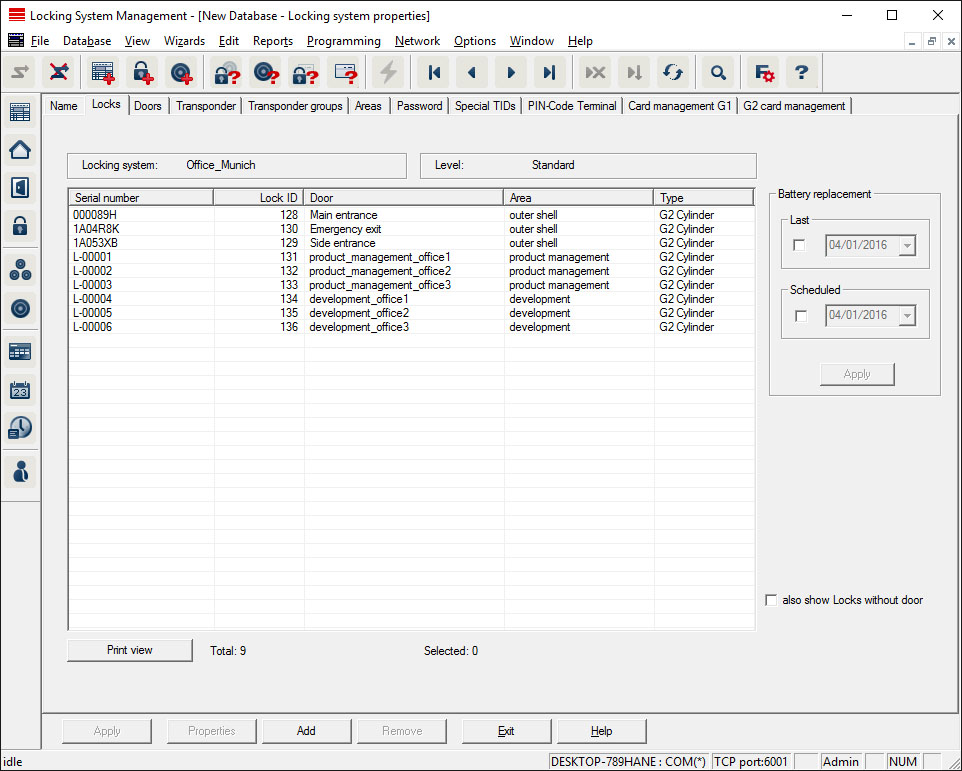The width and height of the screenshot is (962, 771).
Task: Click the search magnifier toolbar icon
Action: pos(717,72)
